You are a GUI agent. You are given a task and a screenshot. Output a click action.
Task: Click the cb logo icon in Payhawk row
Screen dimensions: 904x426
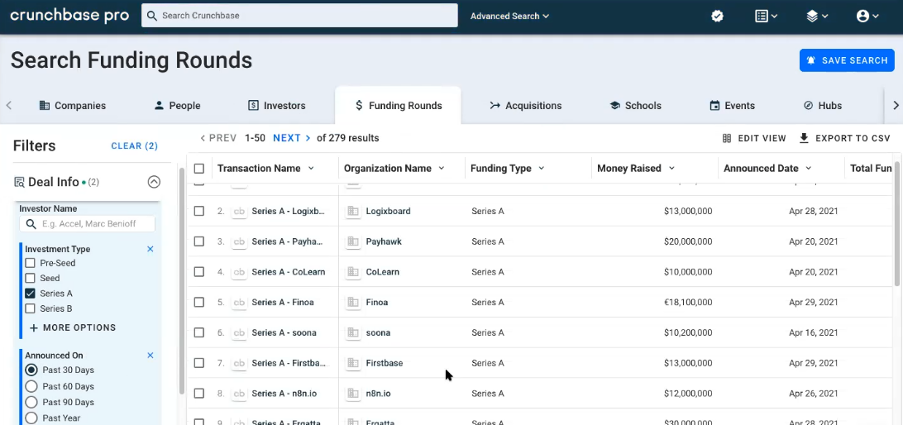[239, 242]
